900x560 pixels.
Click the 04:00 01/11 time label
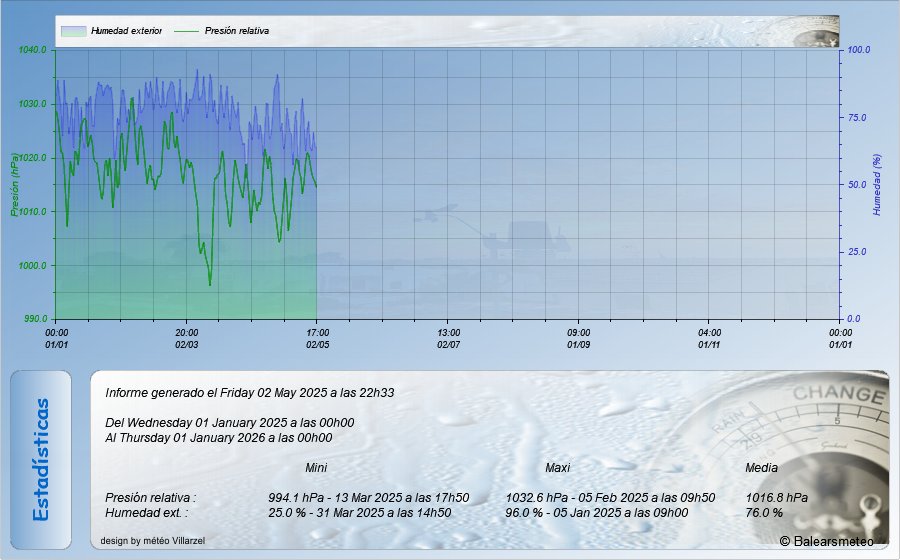(x=709, y=339)
